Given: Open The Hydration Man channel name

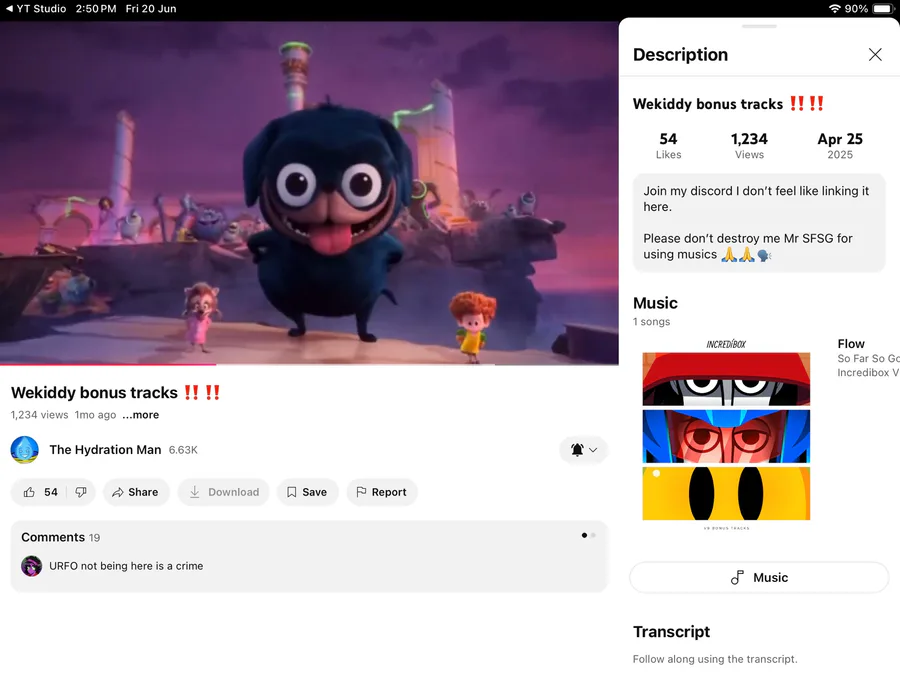Looking at the screenshot, I should (105, 449).
